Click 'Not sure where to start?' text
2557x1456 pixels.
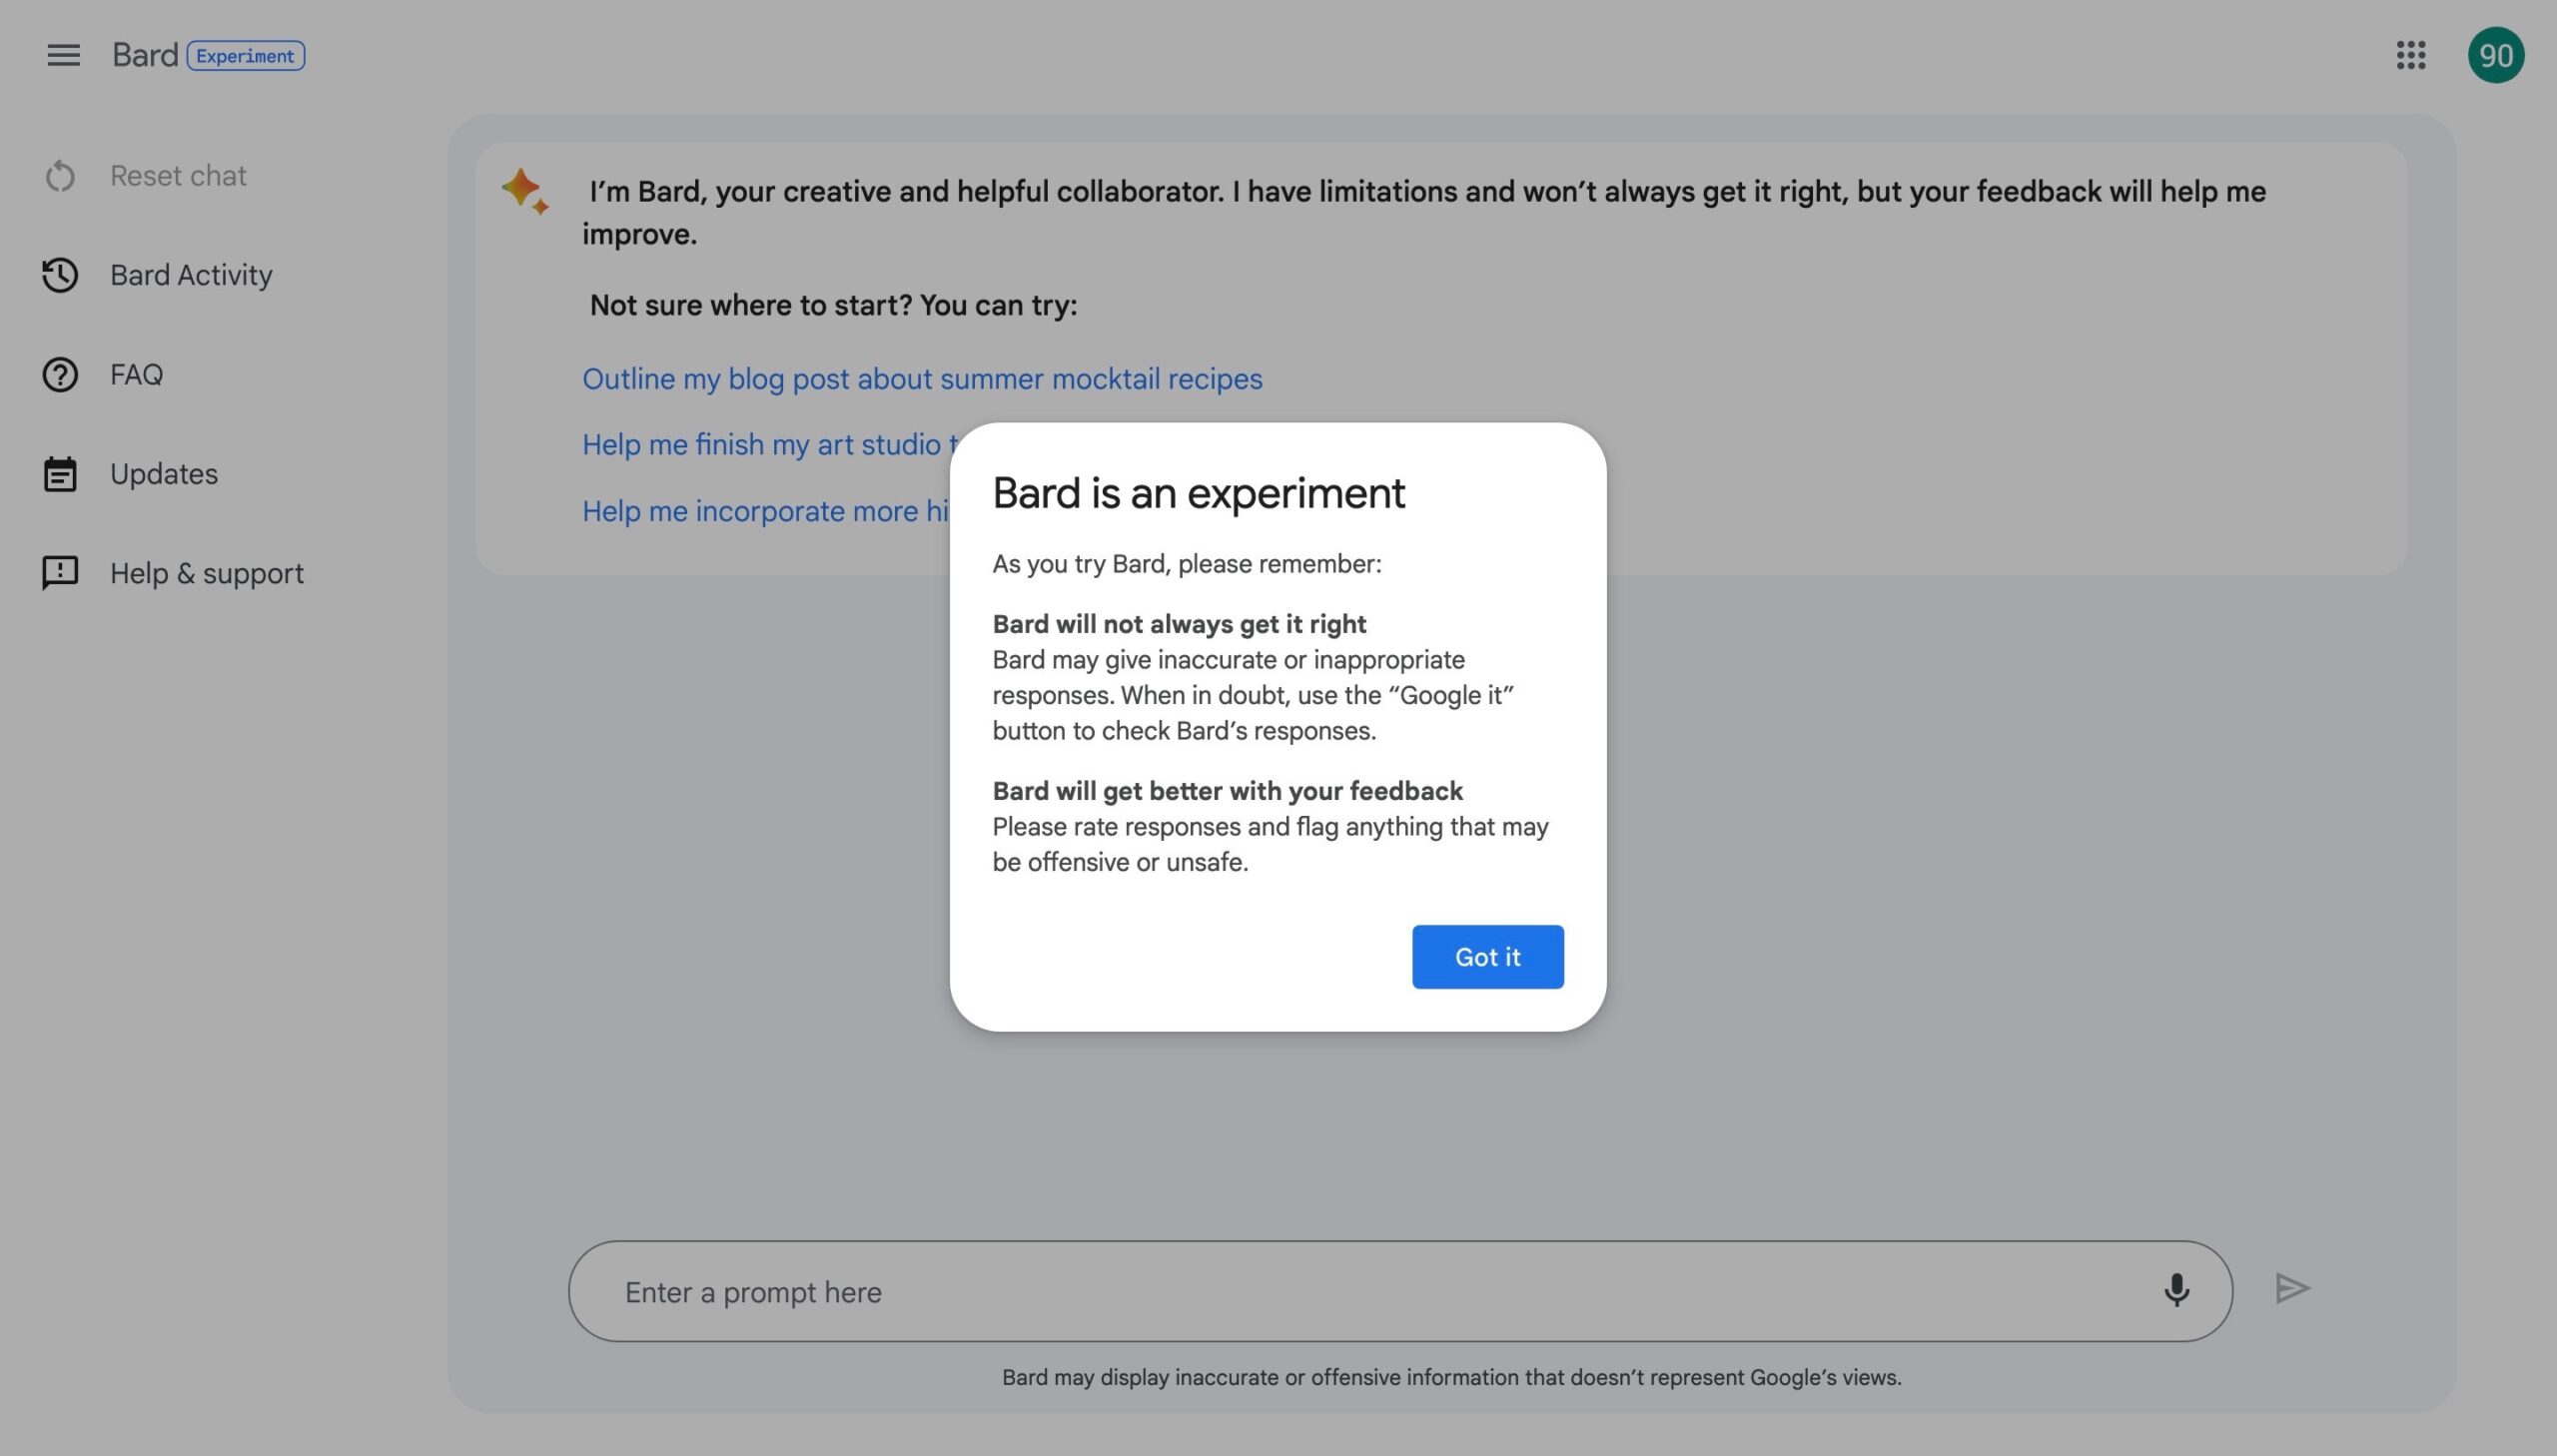coord(750,305)
